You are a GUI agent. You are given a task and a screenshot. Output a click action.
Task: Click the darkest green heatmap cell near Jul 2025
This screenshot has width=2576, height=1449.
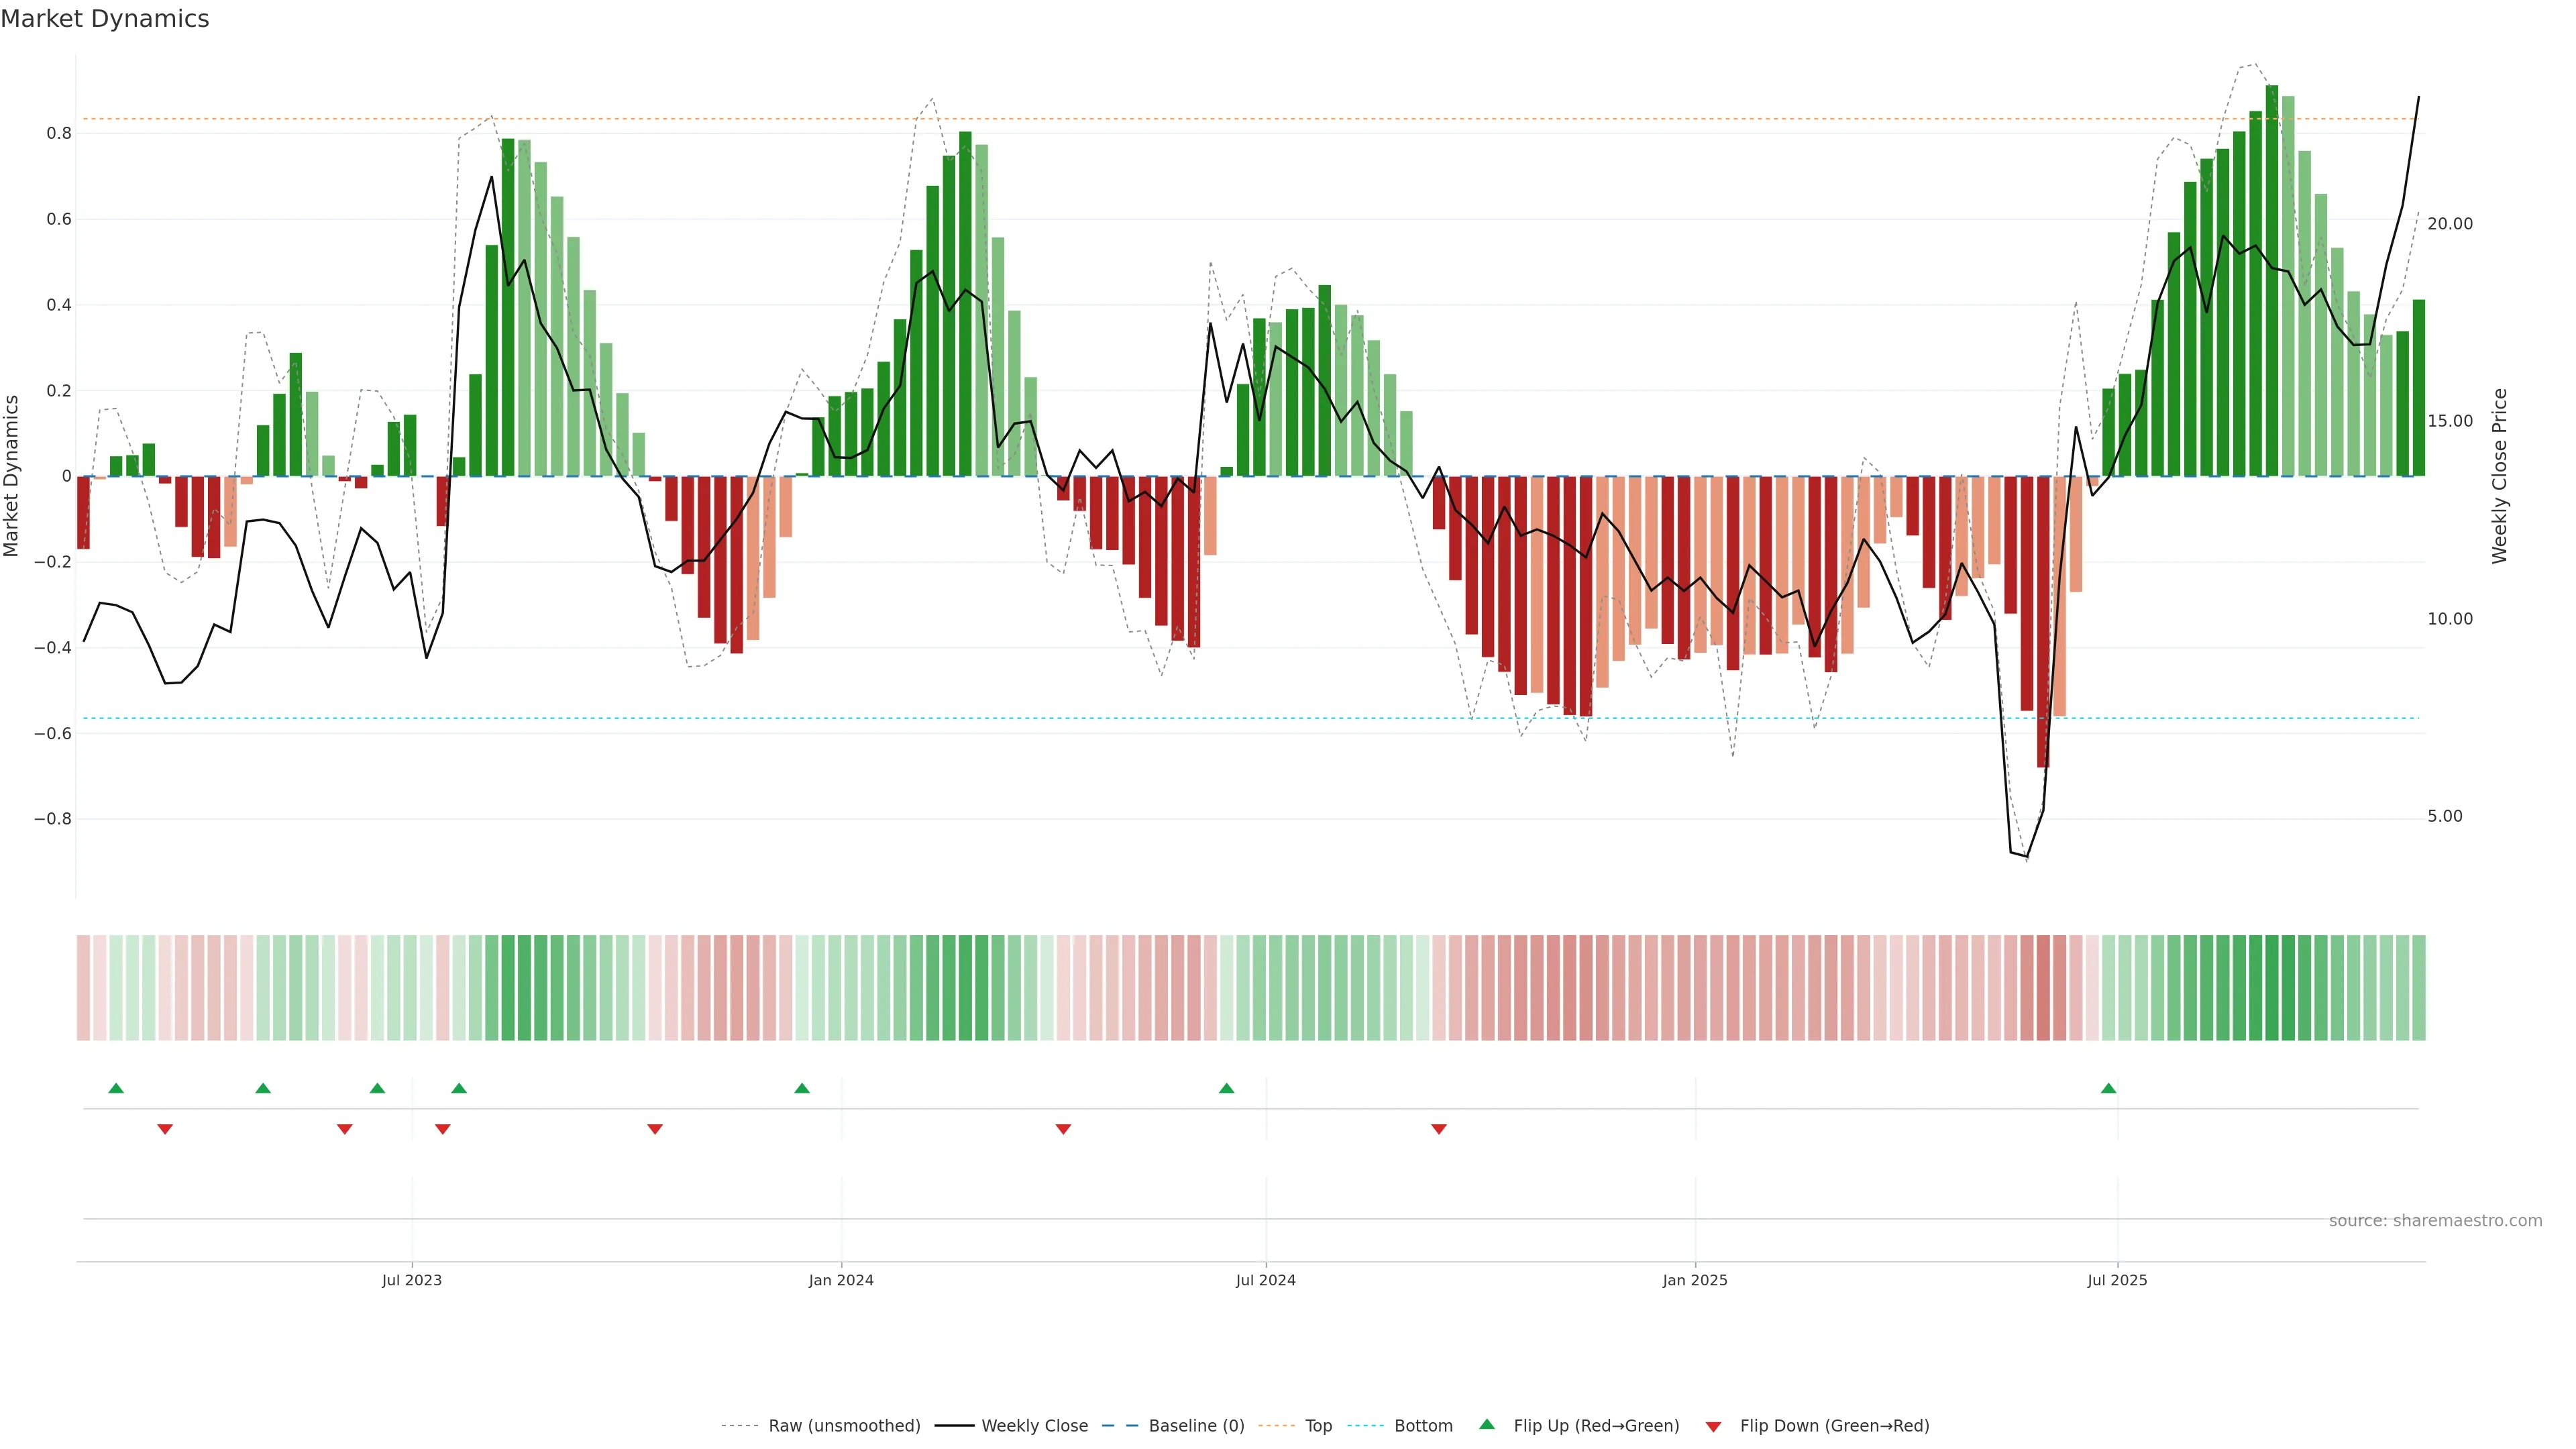click(2272, 987)
